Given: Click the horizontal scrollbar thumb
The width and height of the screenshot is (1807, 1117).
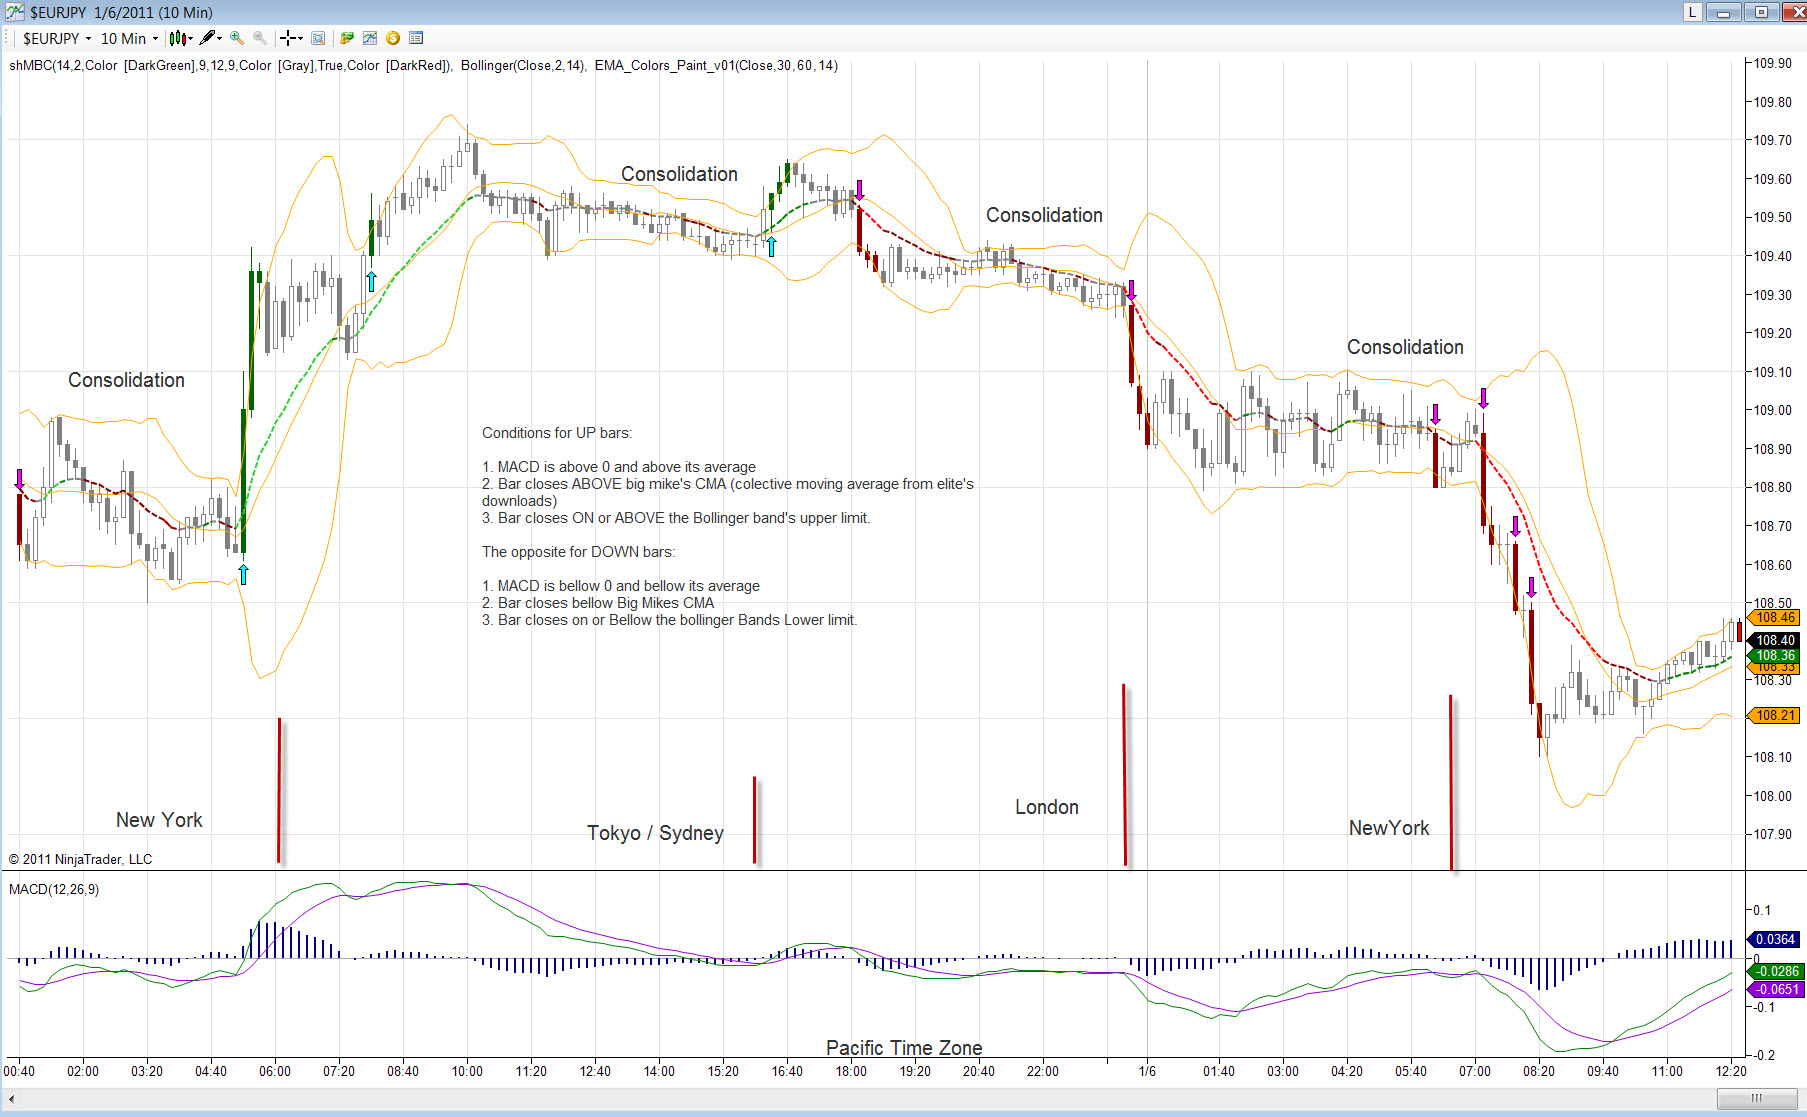Looking at the screenshot, I should [1756, 1099].
